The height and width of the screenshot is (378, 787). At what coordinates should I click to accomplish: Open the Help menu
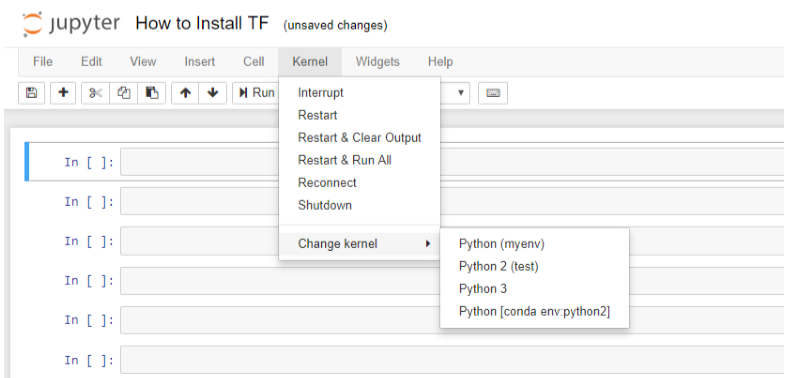click(x=440, y=62)
